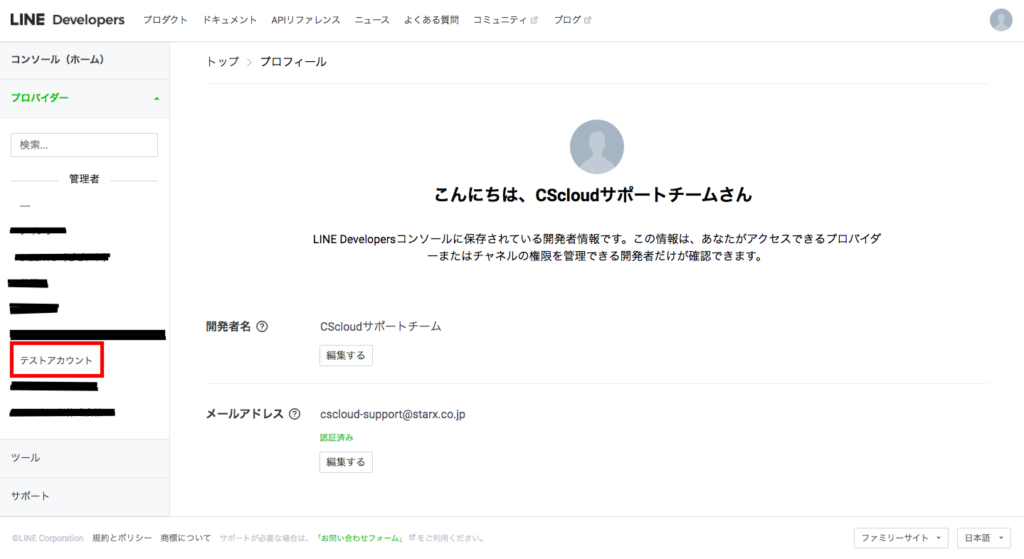This screenshot has width=1024, height=559.
Task: Go to APIリファレンス in the top navigation
Action: click(305, 20)
